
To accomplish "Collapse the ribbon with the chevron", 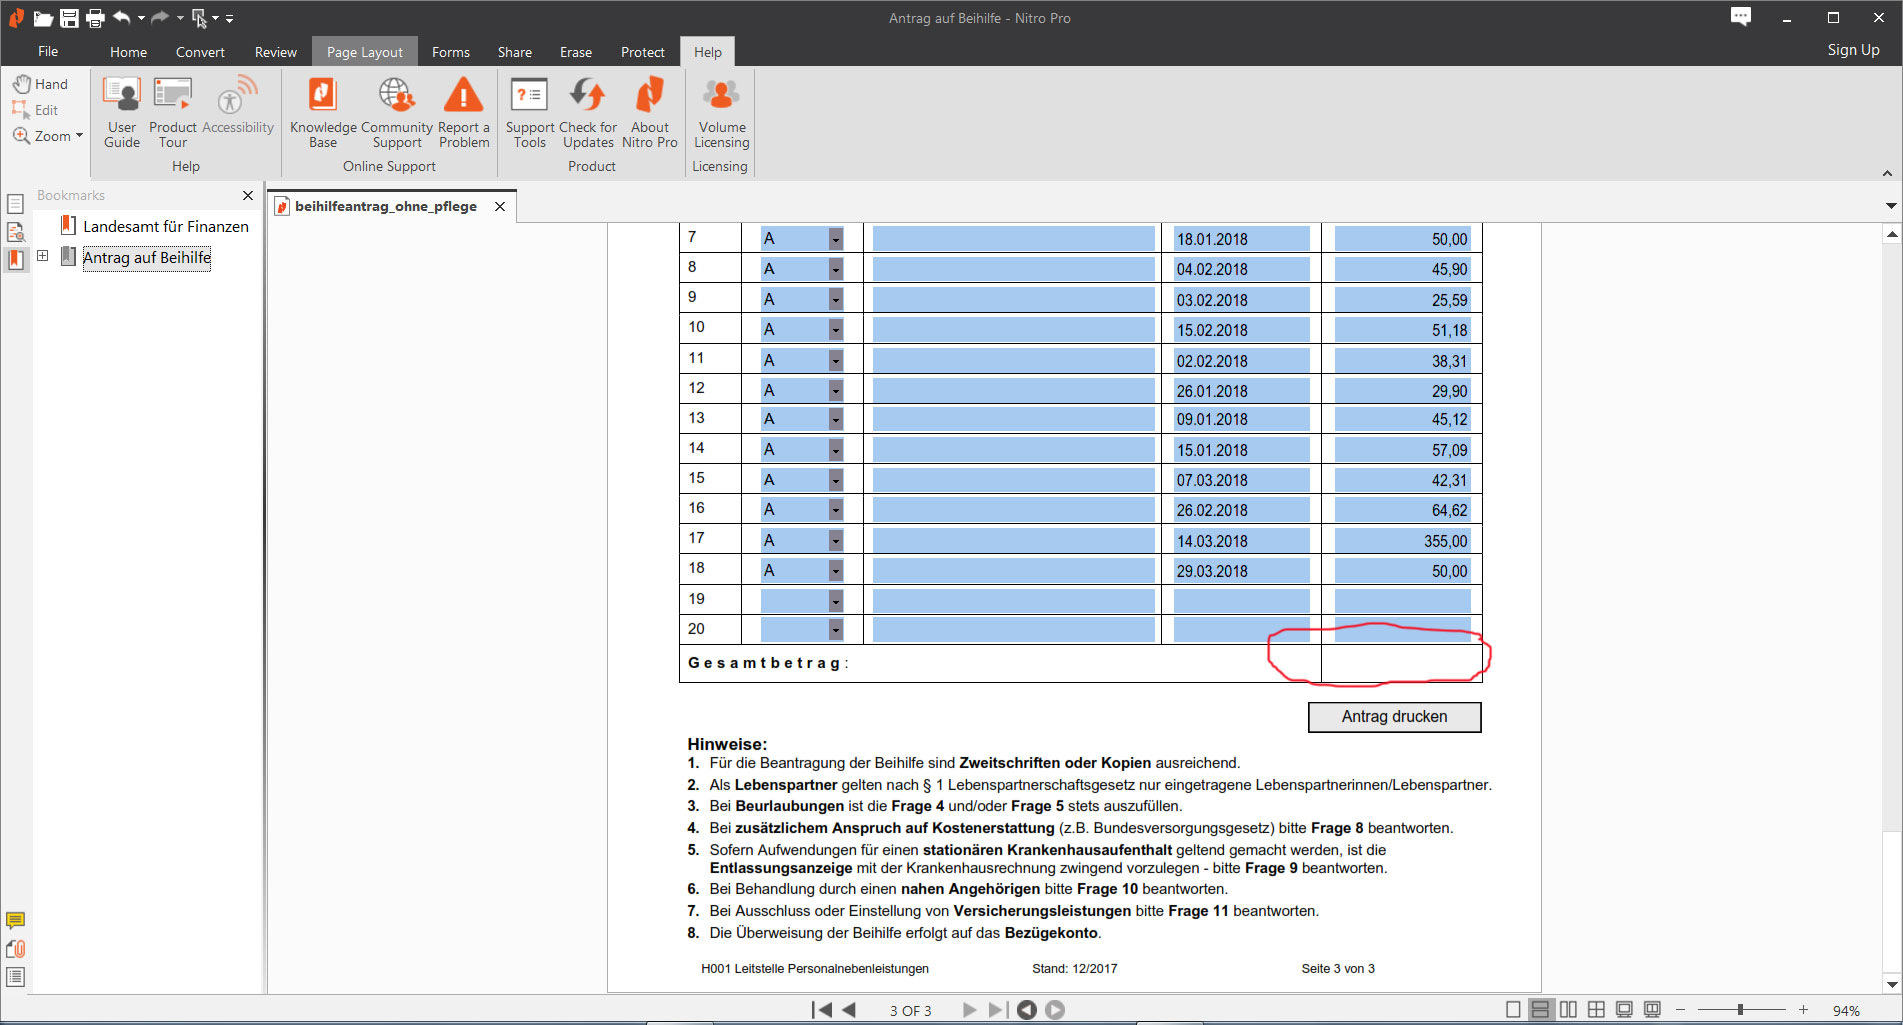I will point(1887,174).
